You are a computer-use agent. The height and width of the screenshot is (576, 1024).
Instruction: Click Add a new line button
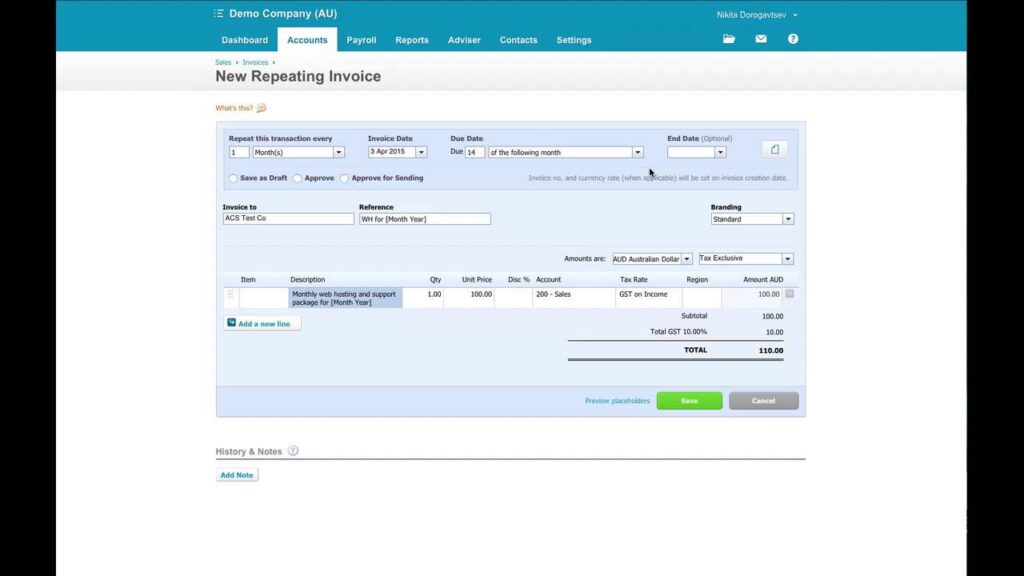[x=262, y=324]
